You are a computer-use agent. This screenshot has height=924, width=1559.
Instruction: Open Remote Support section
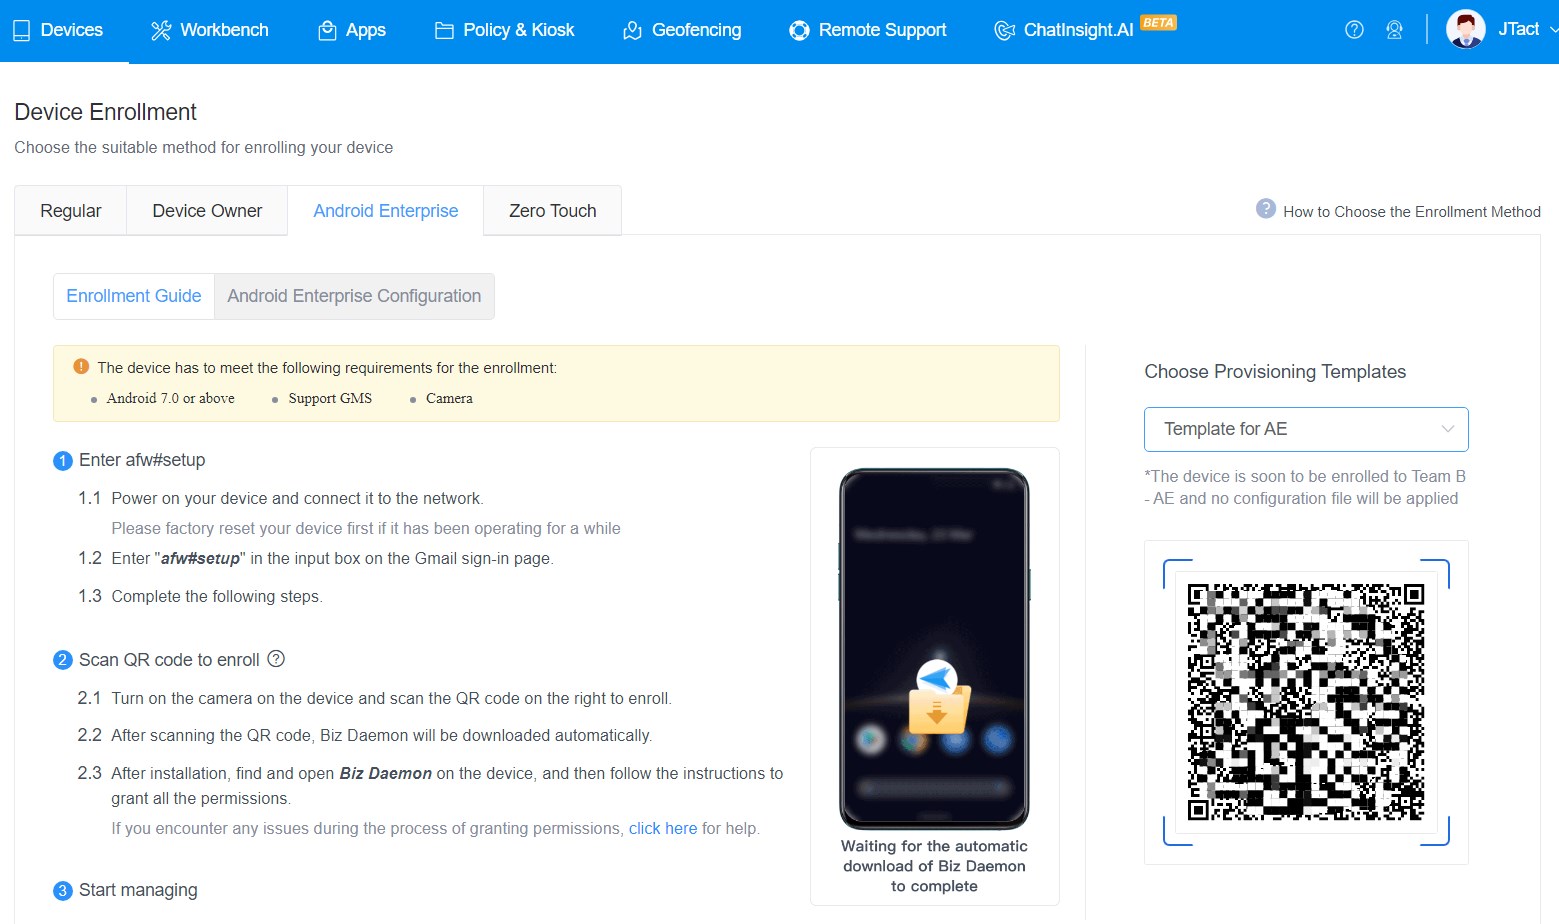(868, 30)
